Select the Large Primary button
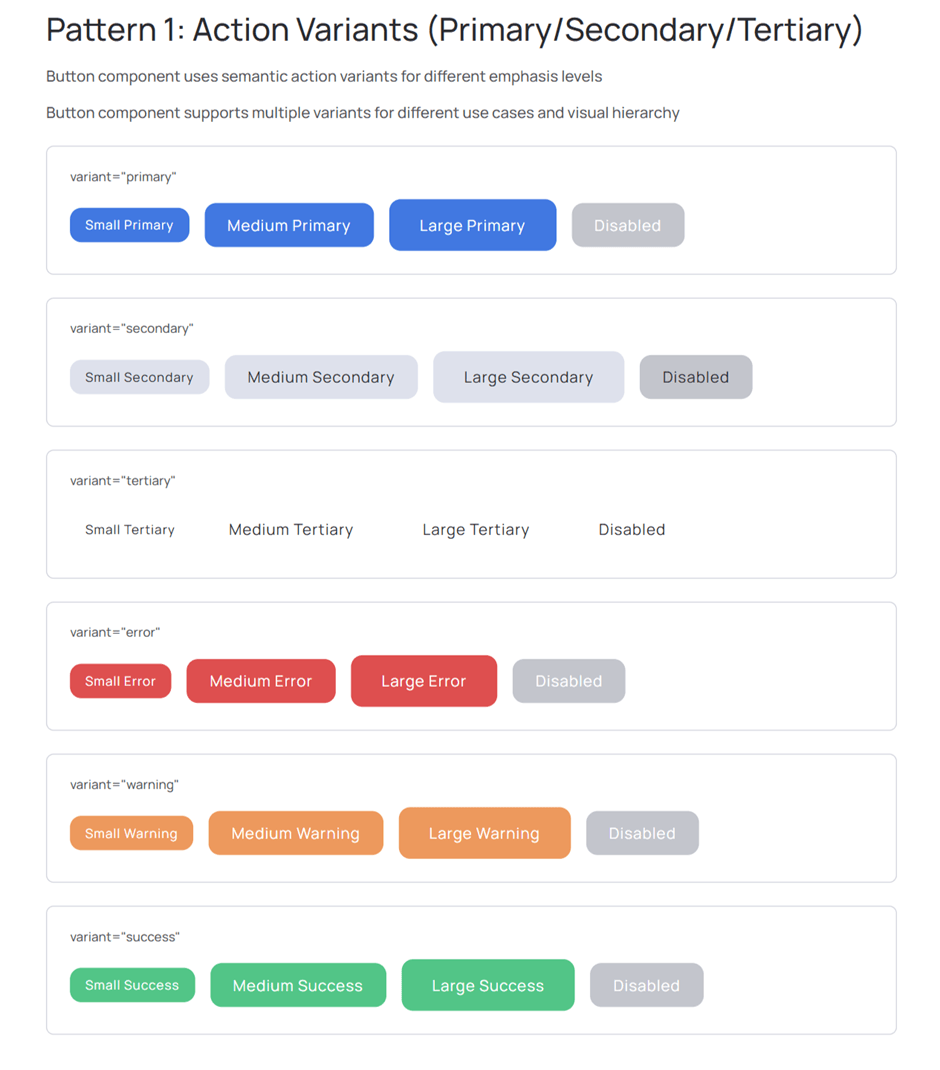The height and width of the screenshot is (1070, 940). (x=472, y=225)
